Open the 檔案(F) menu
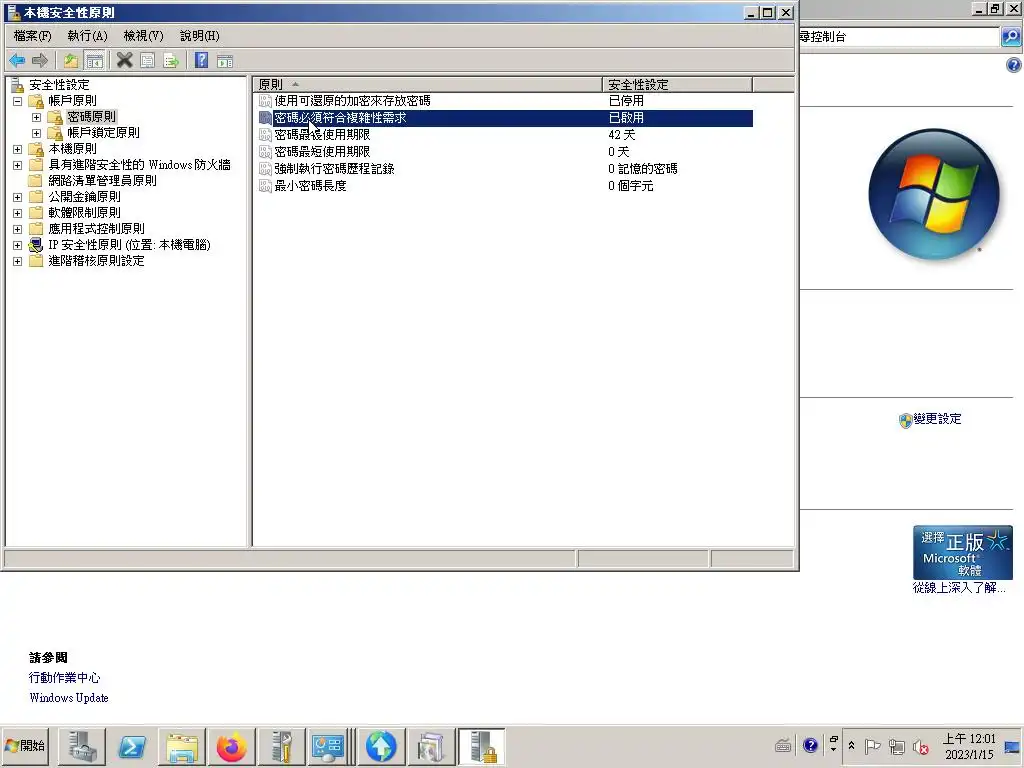 (32, 35)
